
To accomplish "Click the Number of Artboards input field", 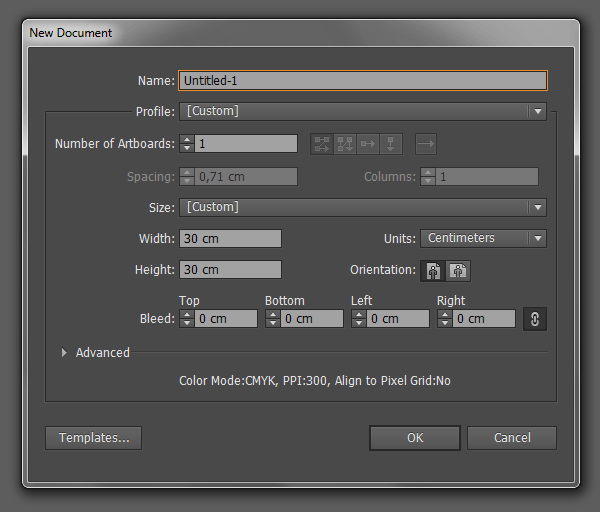I will pos(246,144).
